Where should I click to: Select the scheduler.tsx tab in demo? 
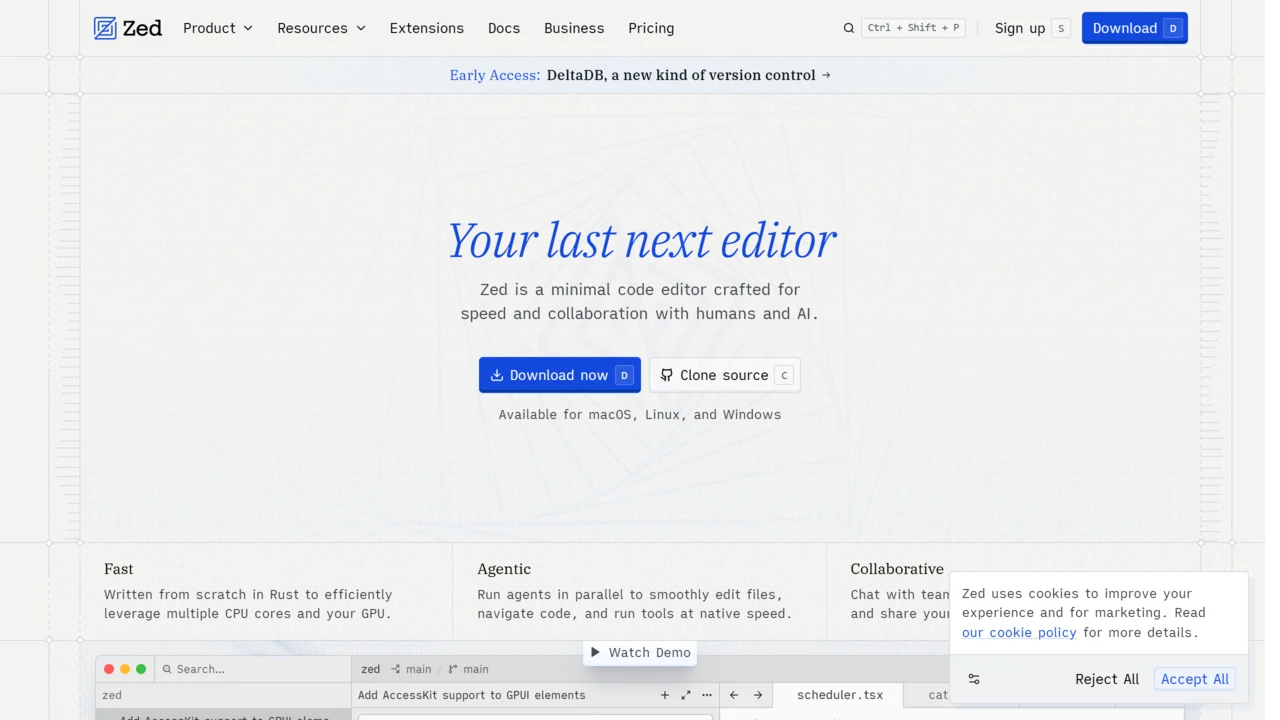[840, 695]
